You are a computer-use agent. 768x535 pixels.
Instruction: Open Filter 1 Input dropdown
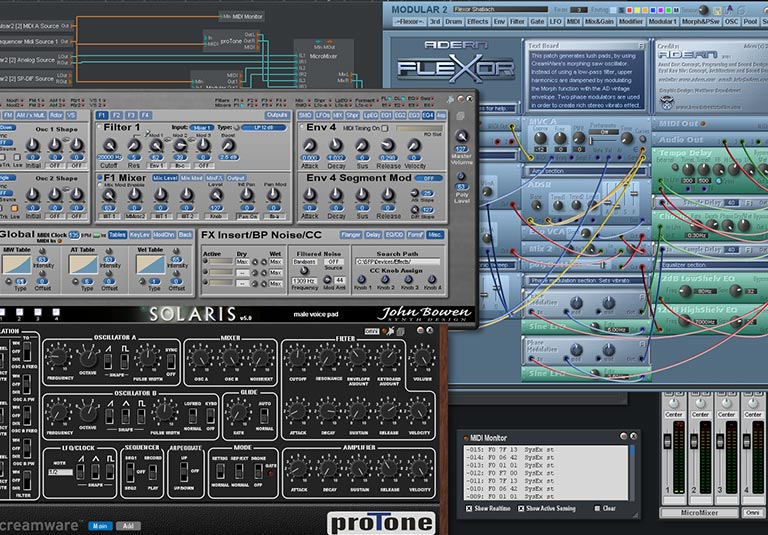[201, 127]
